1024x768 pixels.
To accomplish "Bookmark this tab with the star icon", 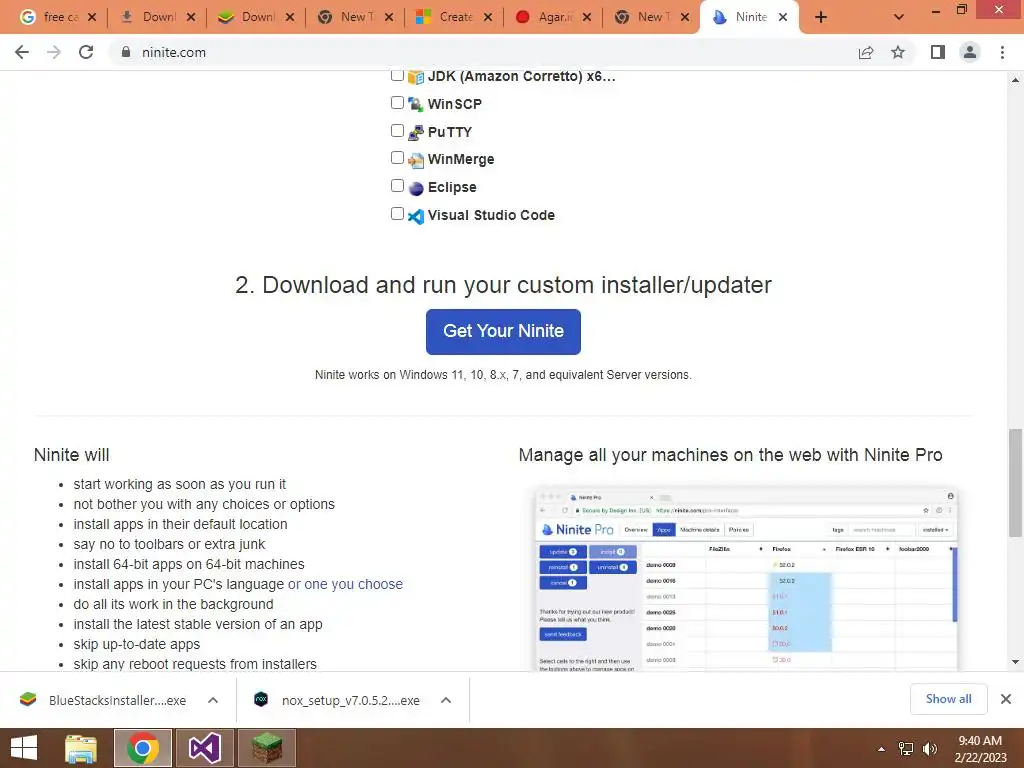I will click(898, 52).
